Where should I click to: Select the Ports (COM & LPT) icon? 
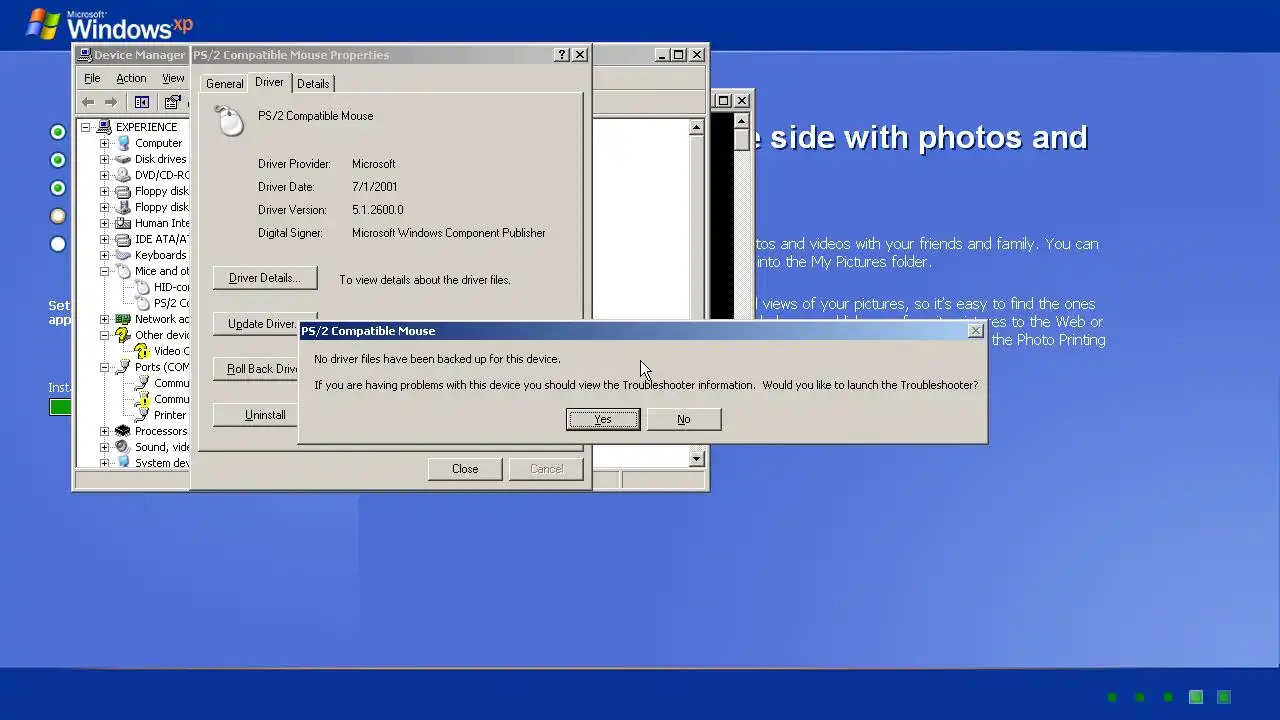click(123, 367)
